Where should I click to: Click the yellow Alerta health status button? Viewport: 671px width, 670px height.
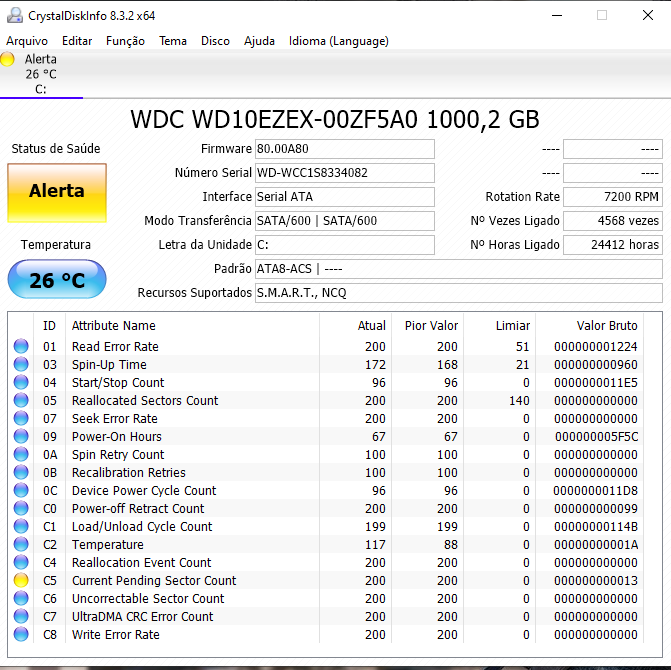[57, 193]
